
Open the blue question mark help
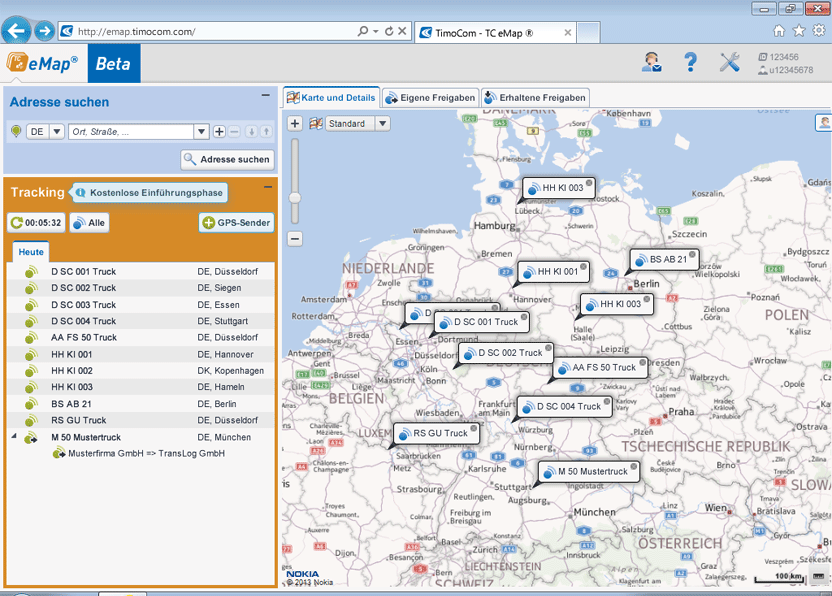pos(690,62)
